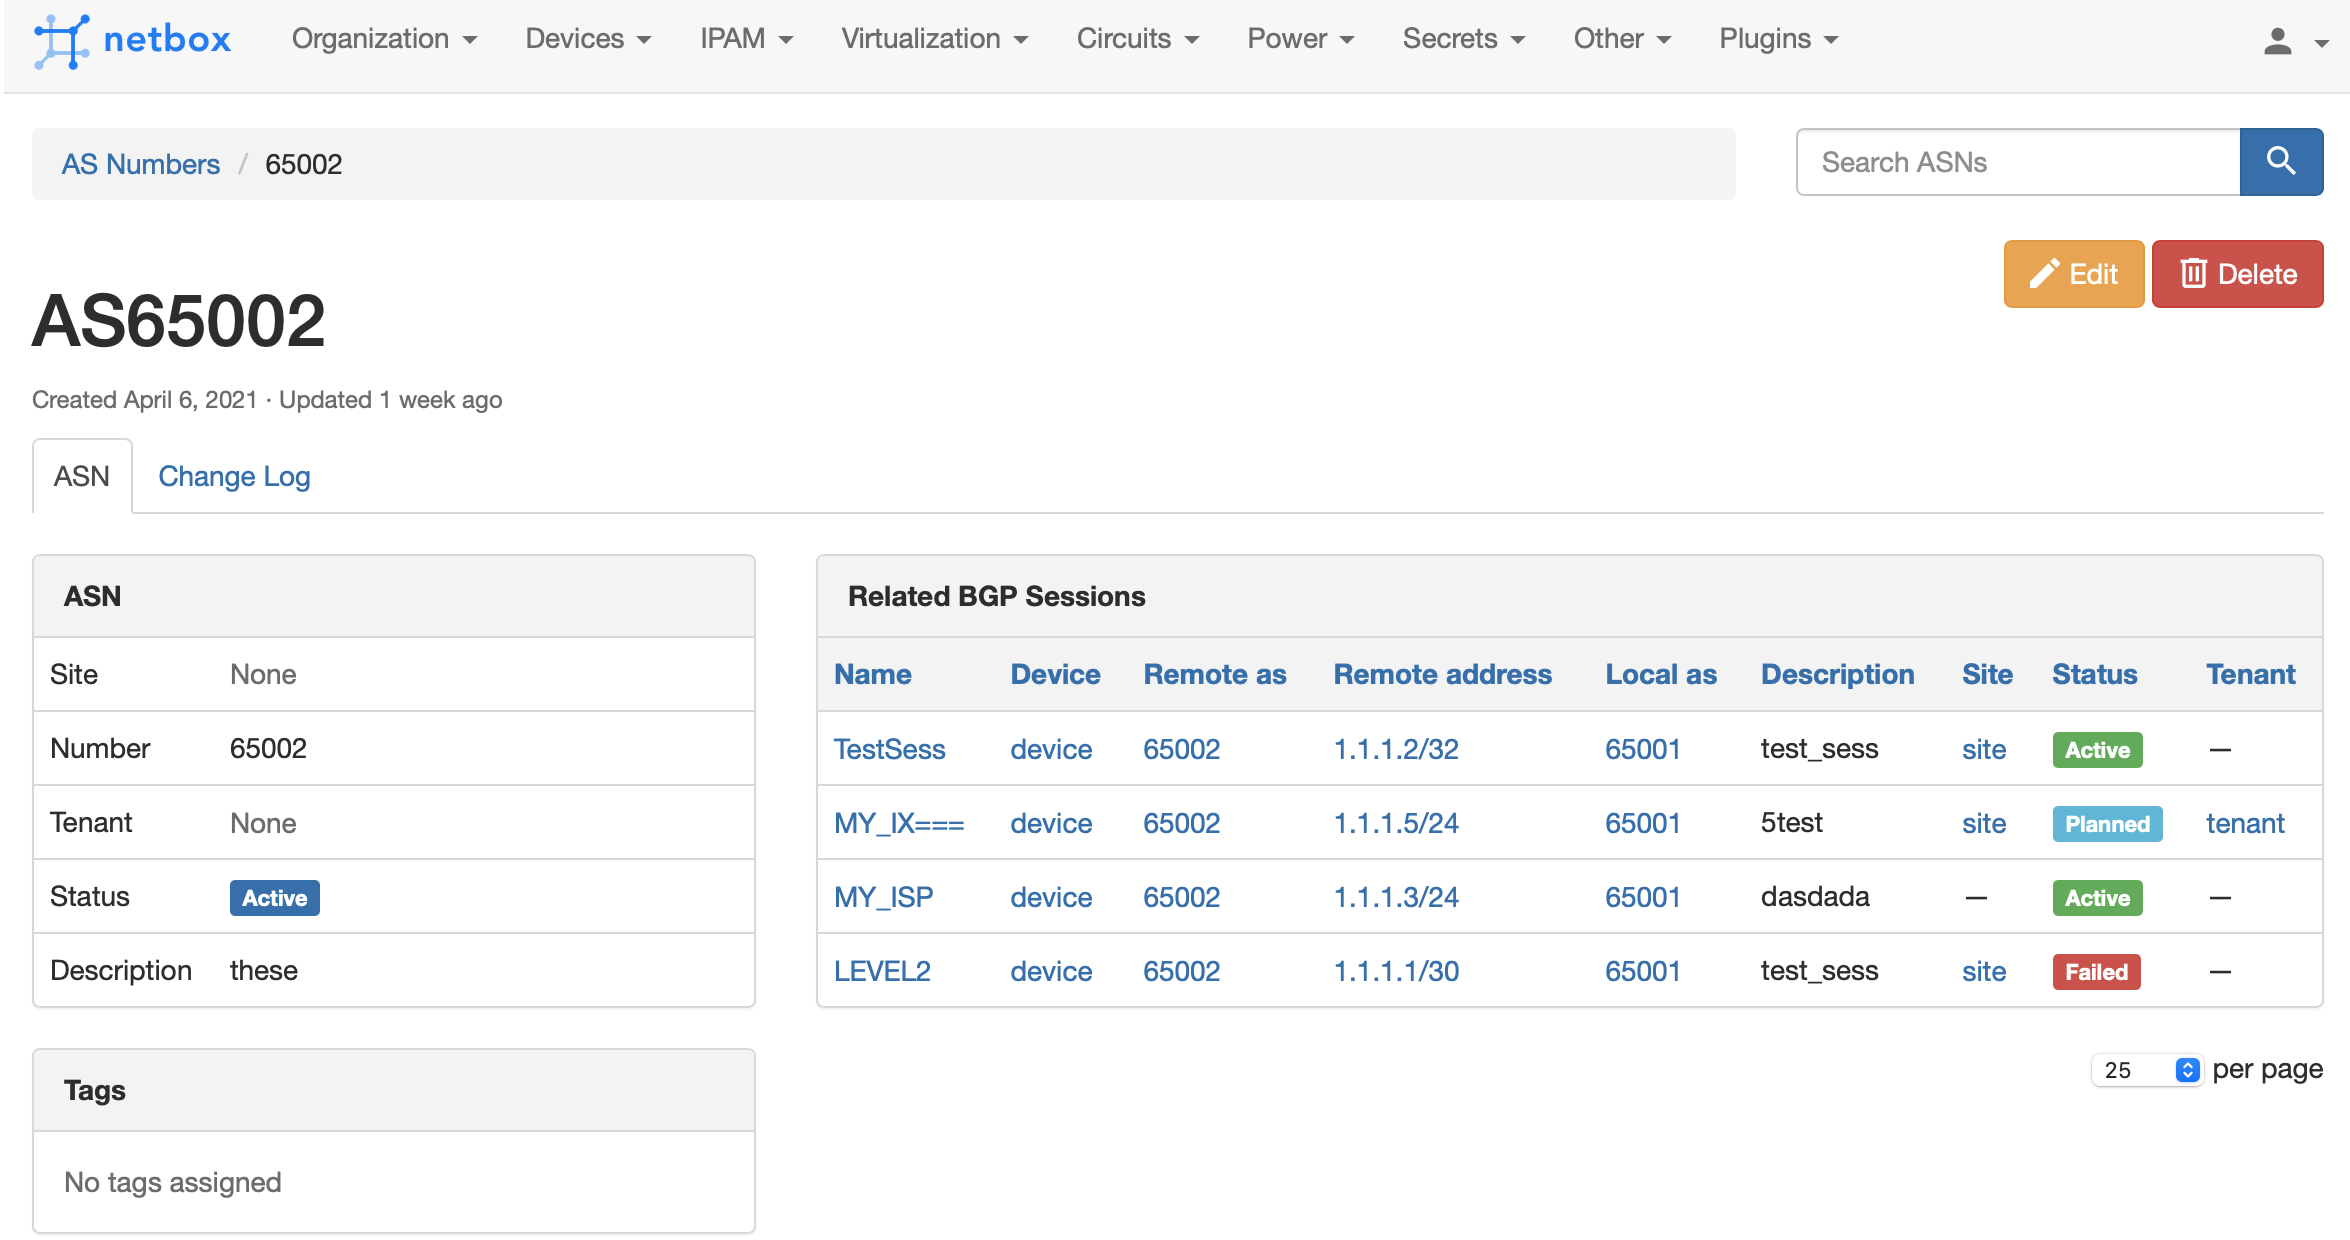Screen dimensions: 2350x1240
Task: Open the tenant link for MY_IX===
Action: tap(2245, 823)
